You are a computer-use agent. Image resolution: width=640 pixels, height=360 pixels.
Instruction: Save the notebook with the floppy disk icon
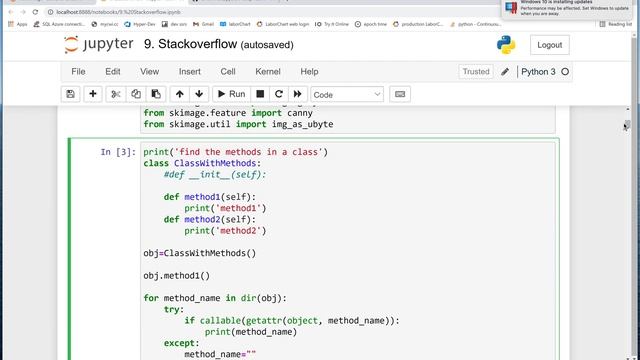71,94
